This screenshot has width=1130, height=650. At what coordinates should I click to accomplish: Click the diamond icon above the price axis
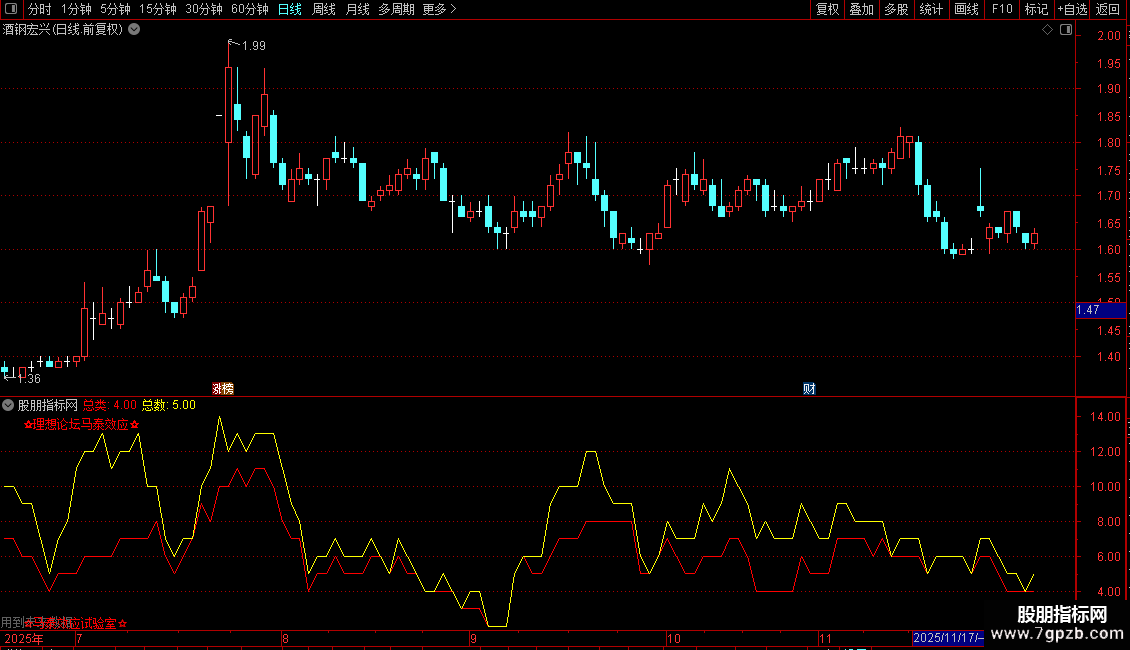pyautogui.click(x=1048, y=30)
